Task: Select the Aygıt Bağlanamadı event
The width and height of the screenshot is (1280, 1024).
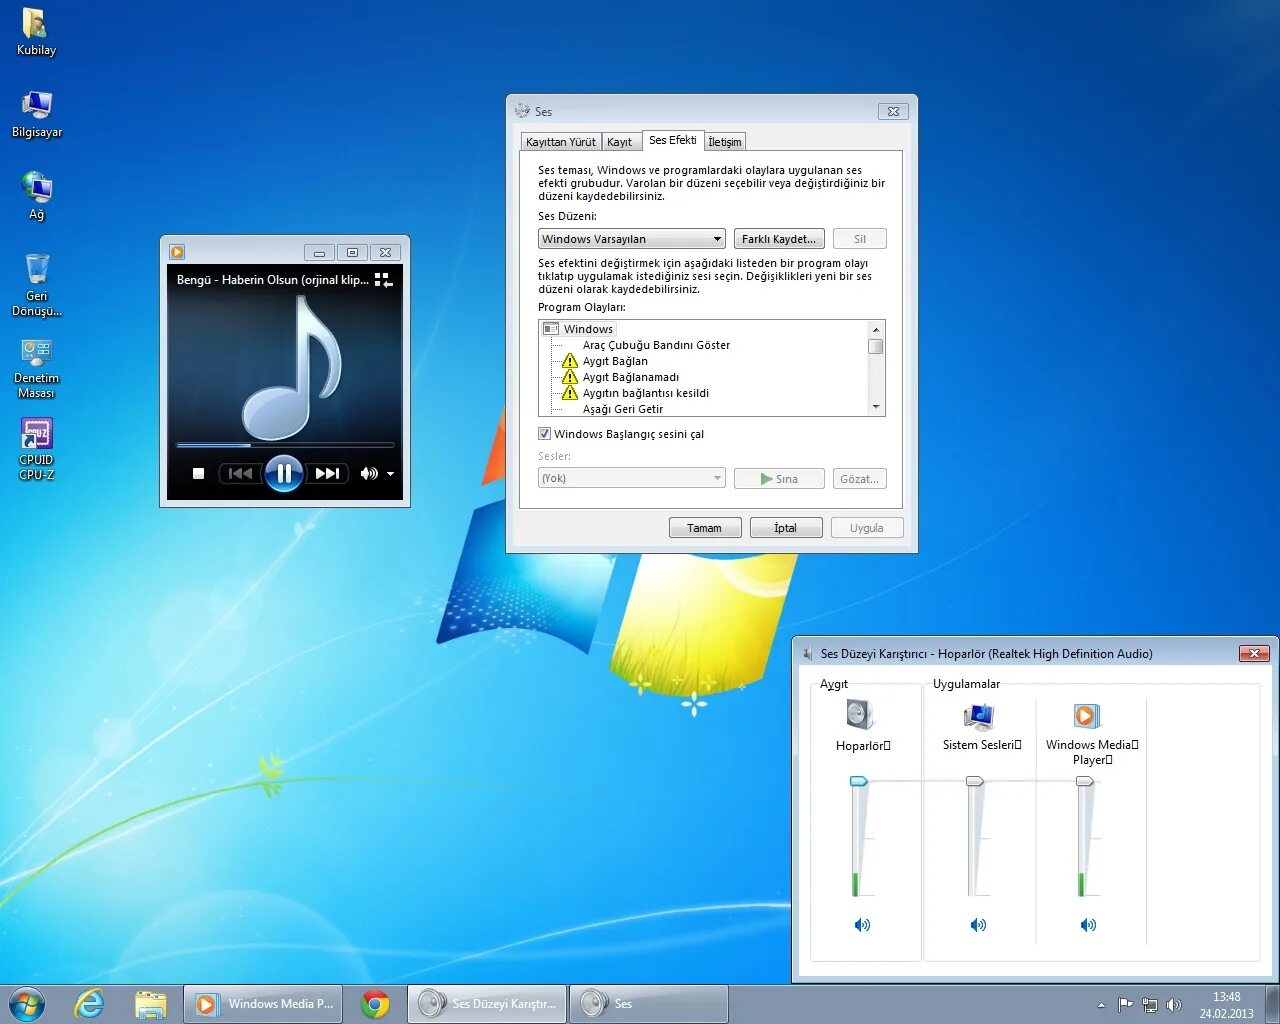Action: [x=630, y=377]
